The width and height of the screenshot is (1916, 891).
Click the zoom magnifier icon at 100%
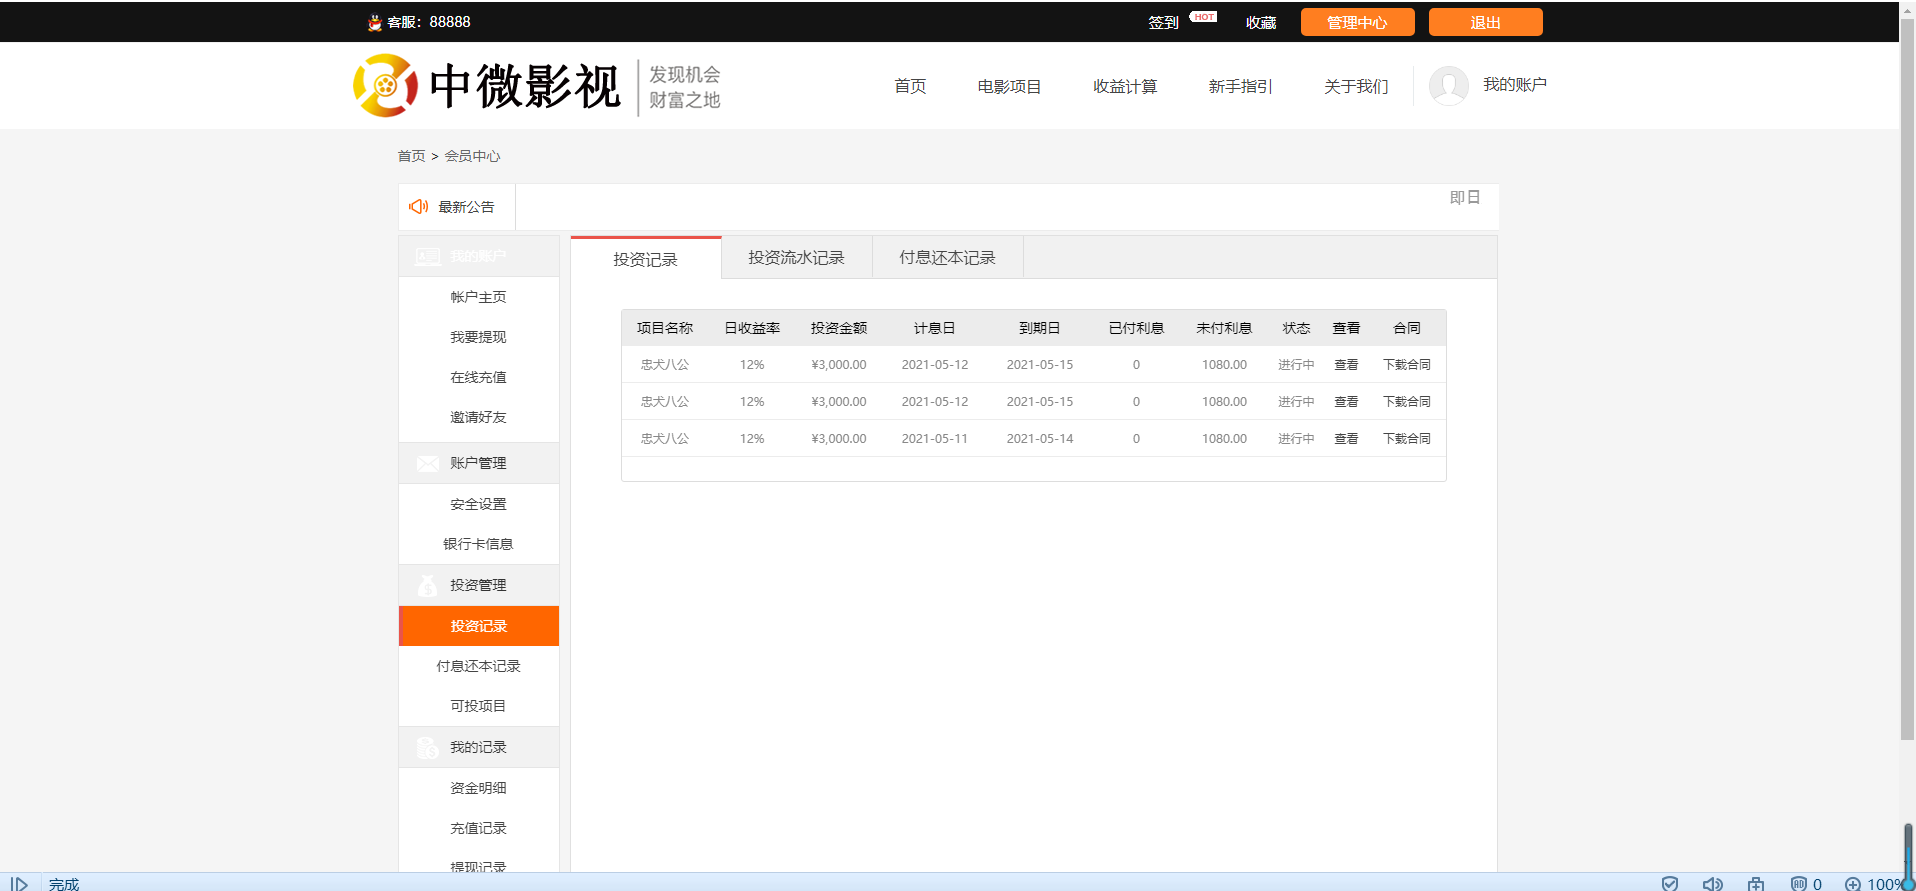coord(1853,884)
